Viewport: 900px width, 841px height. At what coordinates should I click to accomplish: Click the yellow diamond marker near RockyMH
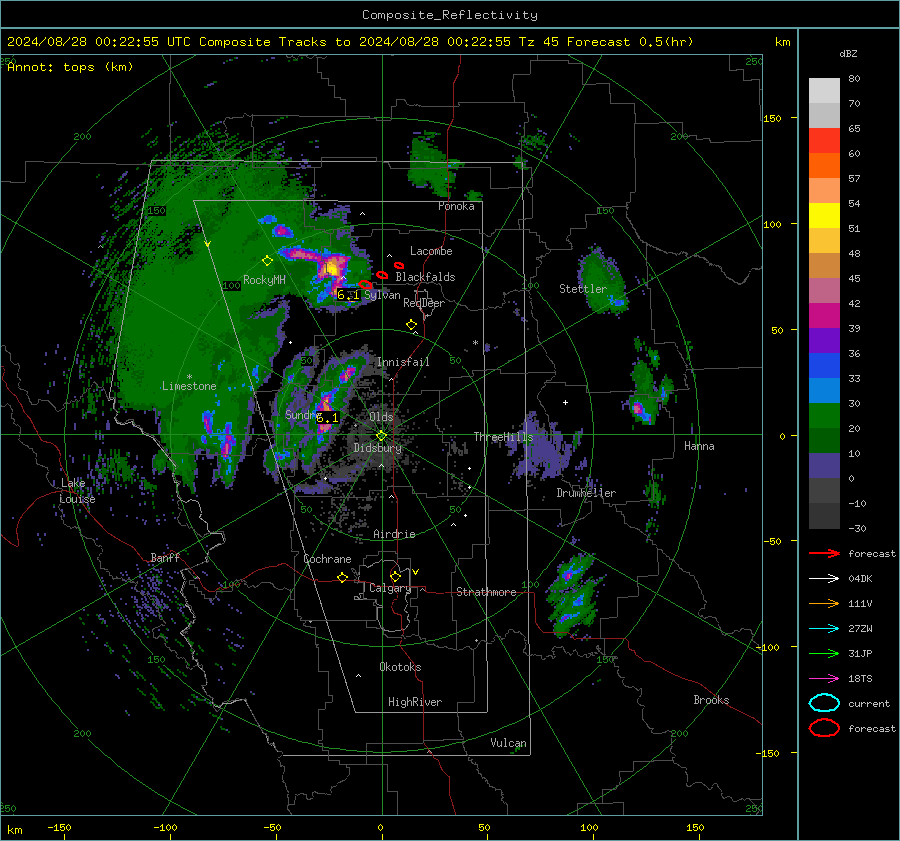pos(267,261)
